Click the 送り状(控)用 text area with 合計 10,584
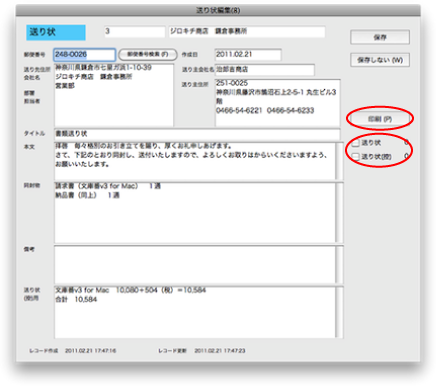 pyautogui.click(x=195, y=312)
